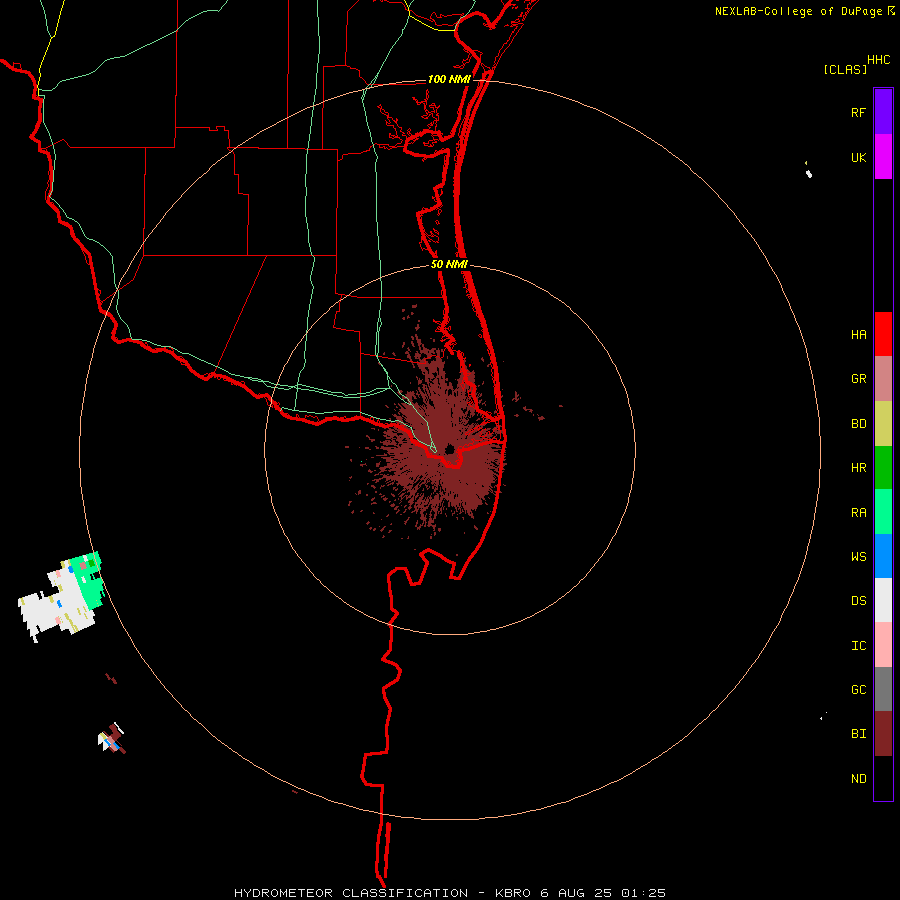Click the BI legend label
This screenshot has width=900, height=900.
point(858,734)
